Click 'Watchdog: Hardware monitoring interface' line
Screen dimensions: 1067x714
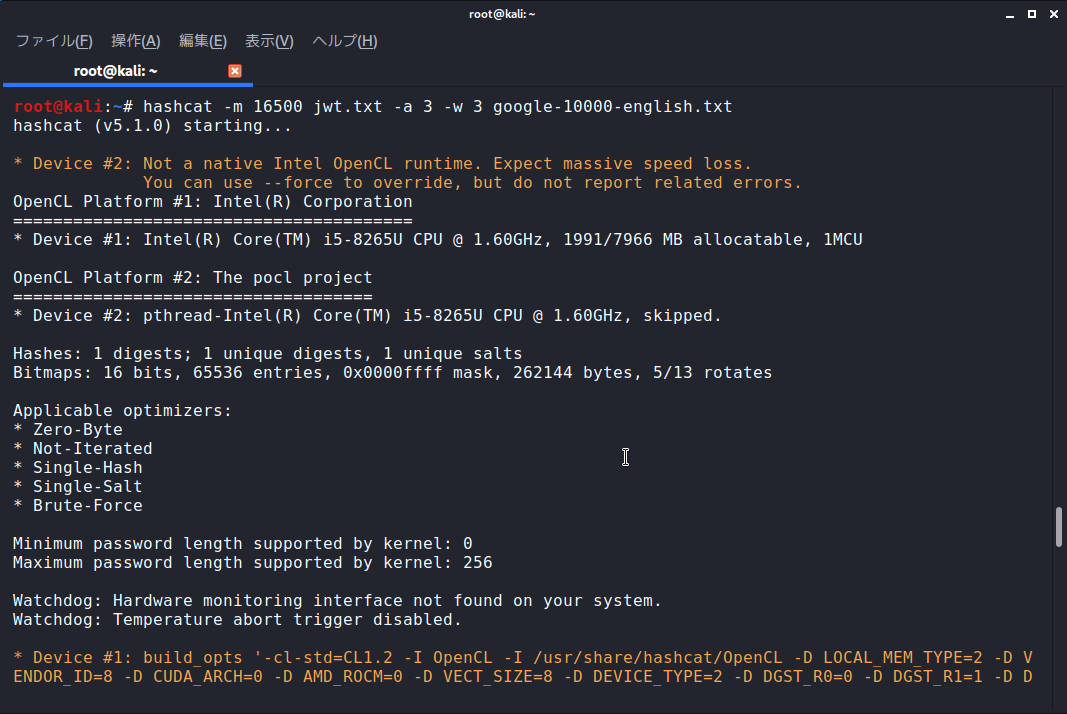(338, 601)
